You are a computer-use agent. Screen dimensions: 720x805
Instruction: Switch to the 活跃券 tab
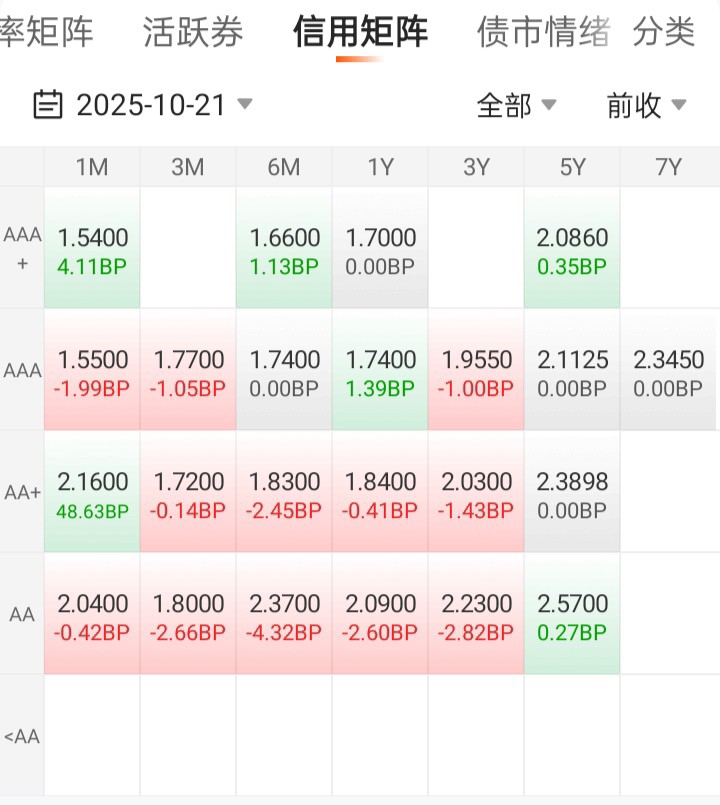tap(193, 32)
